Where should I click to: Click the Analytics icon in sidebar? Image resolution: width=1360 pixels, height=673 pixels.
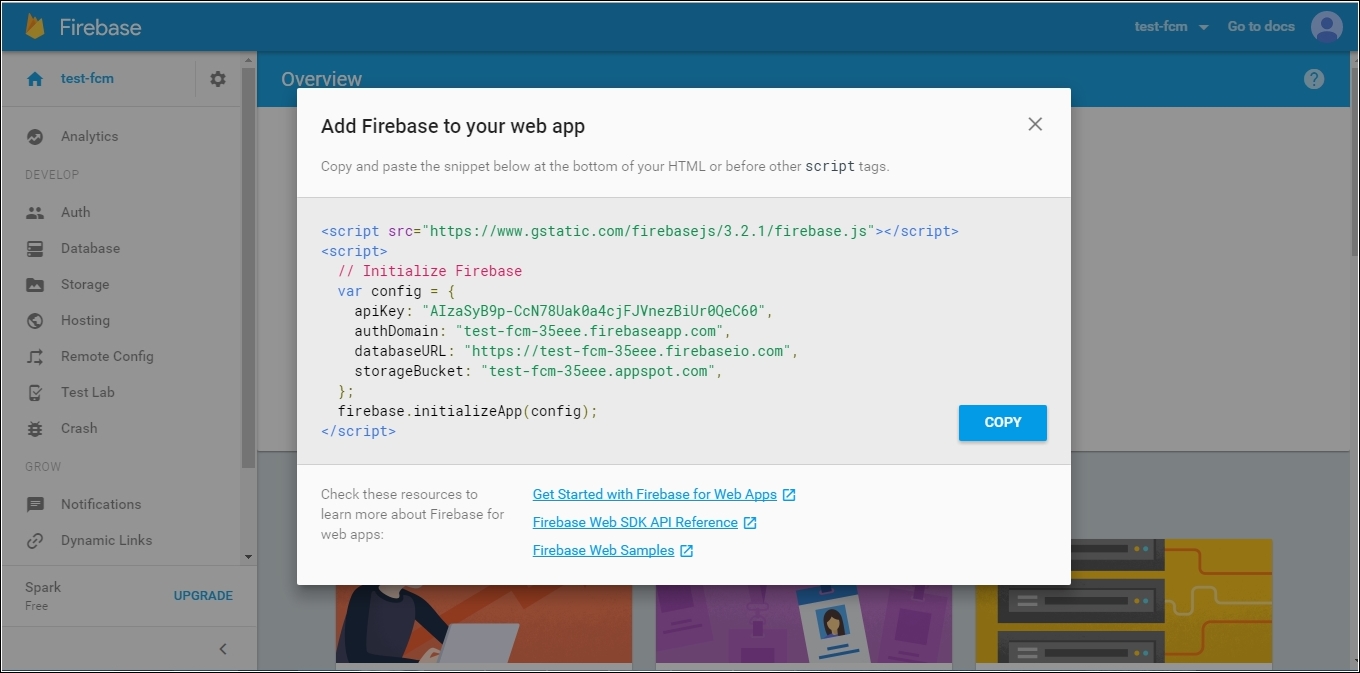click(35, 137)
